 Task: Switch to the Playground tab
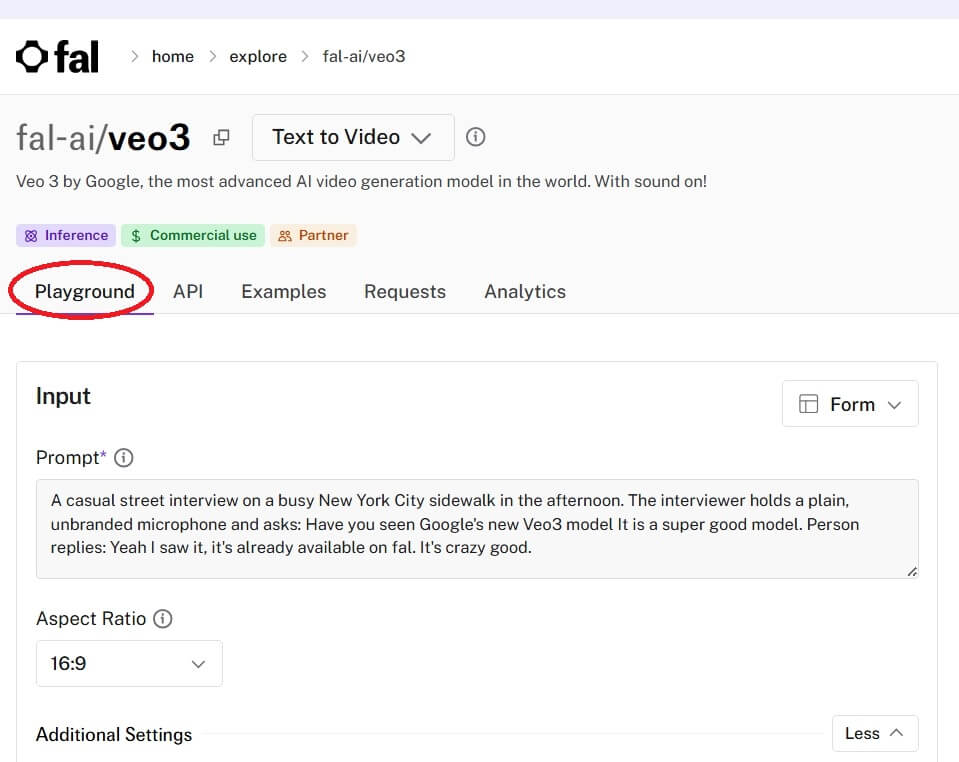(x=84, y=292)
